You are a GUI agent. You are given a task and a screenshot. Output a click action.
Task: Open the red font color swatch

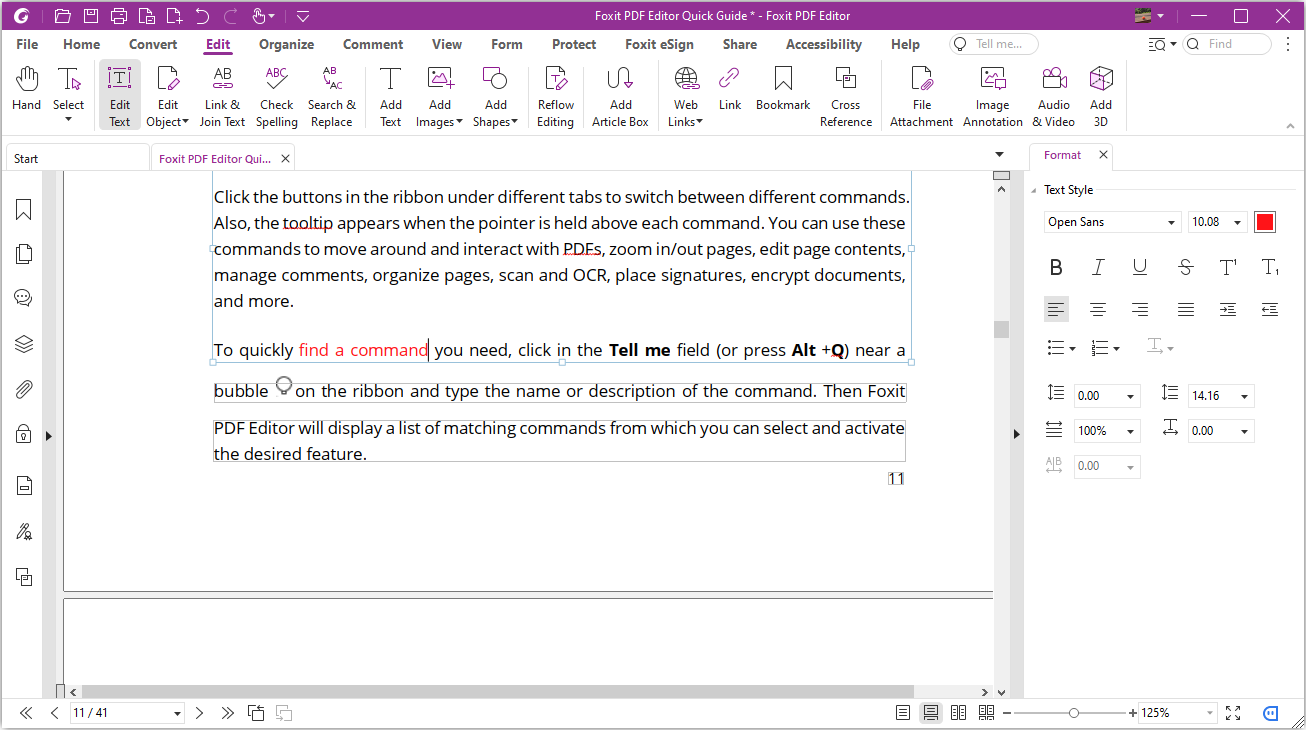(1264, 221)
